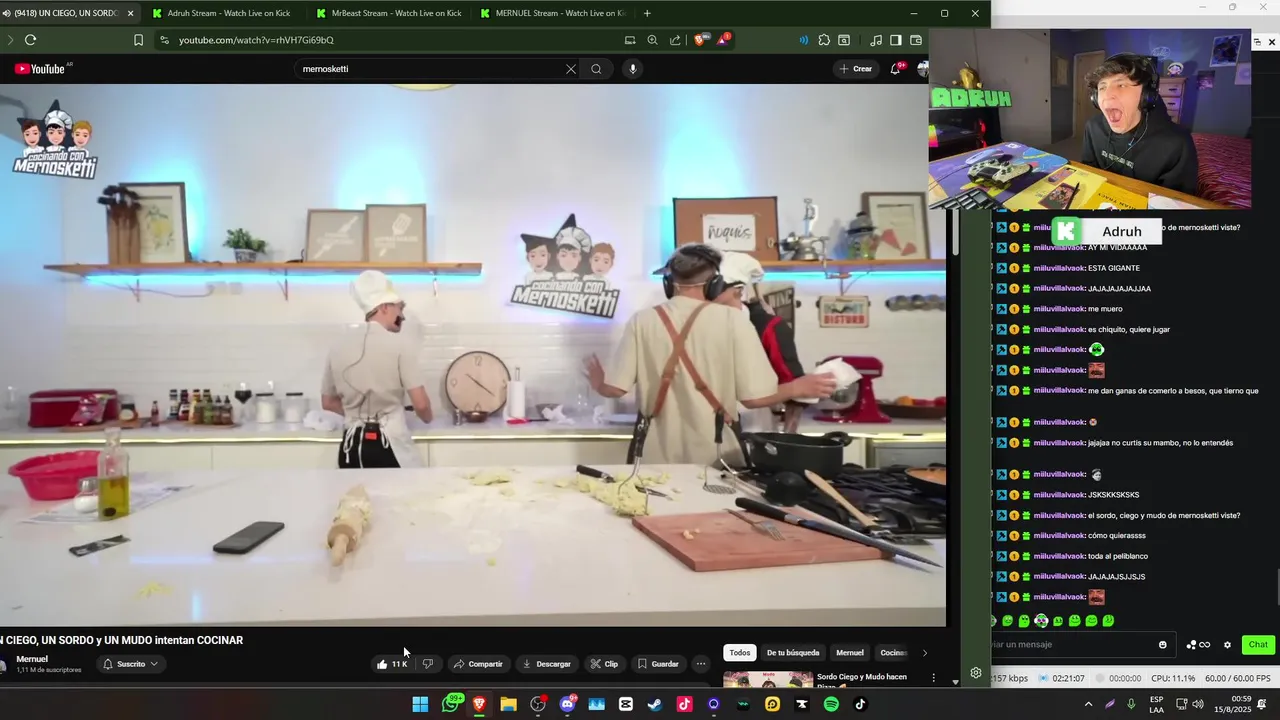Open Brave Shields lion icon
The image size is (1280, 720).
700,40
